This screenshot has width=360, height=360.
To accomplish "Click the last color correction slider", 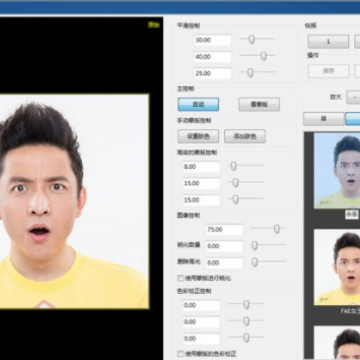I will tap(246, 338).
